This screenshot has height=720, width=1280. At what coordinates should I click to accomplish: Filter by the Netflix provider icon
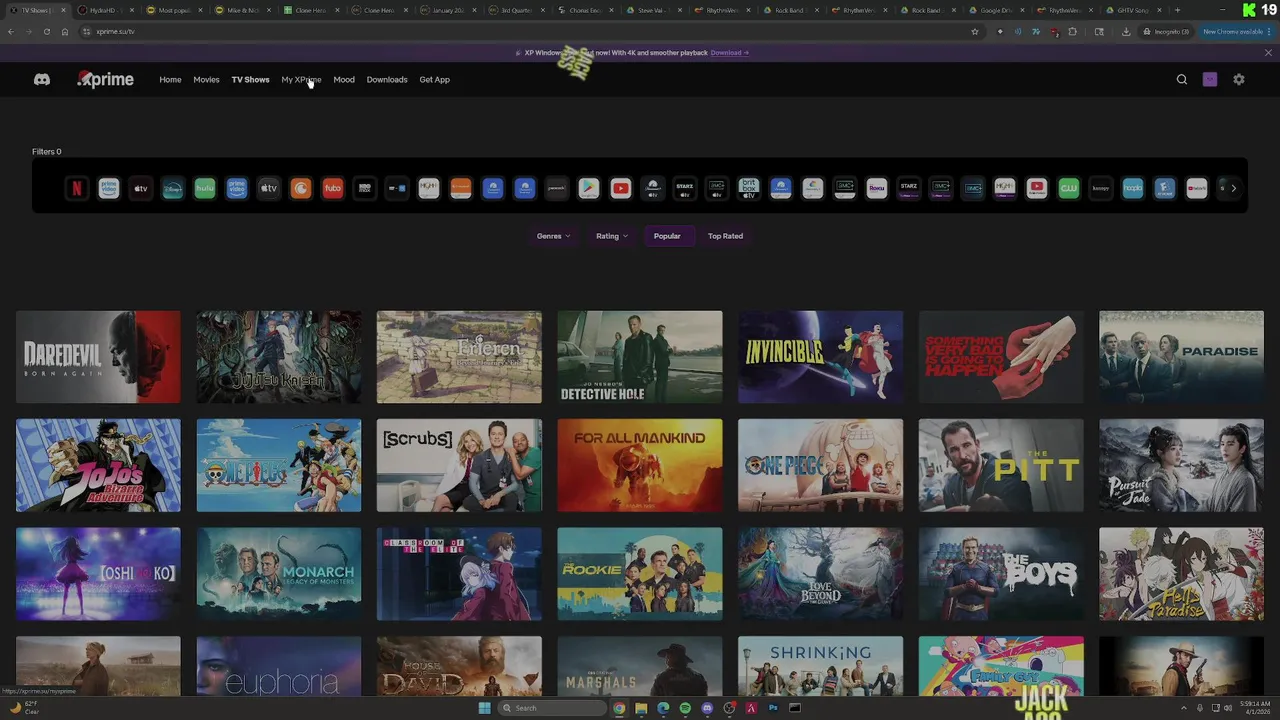[x=77, y=188]
